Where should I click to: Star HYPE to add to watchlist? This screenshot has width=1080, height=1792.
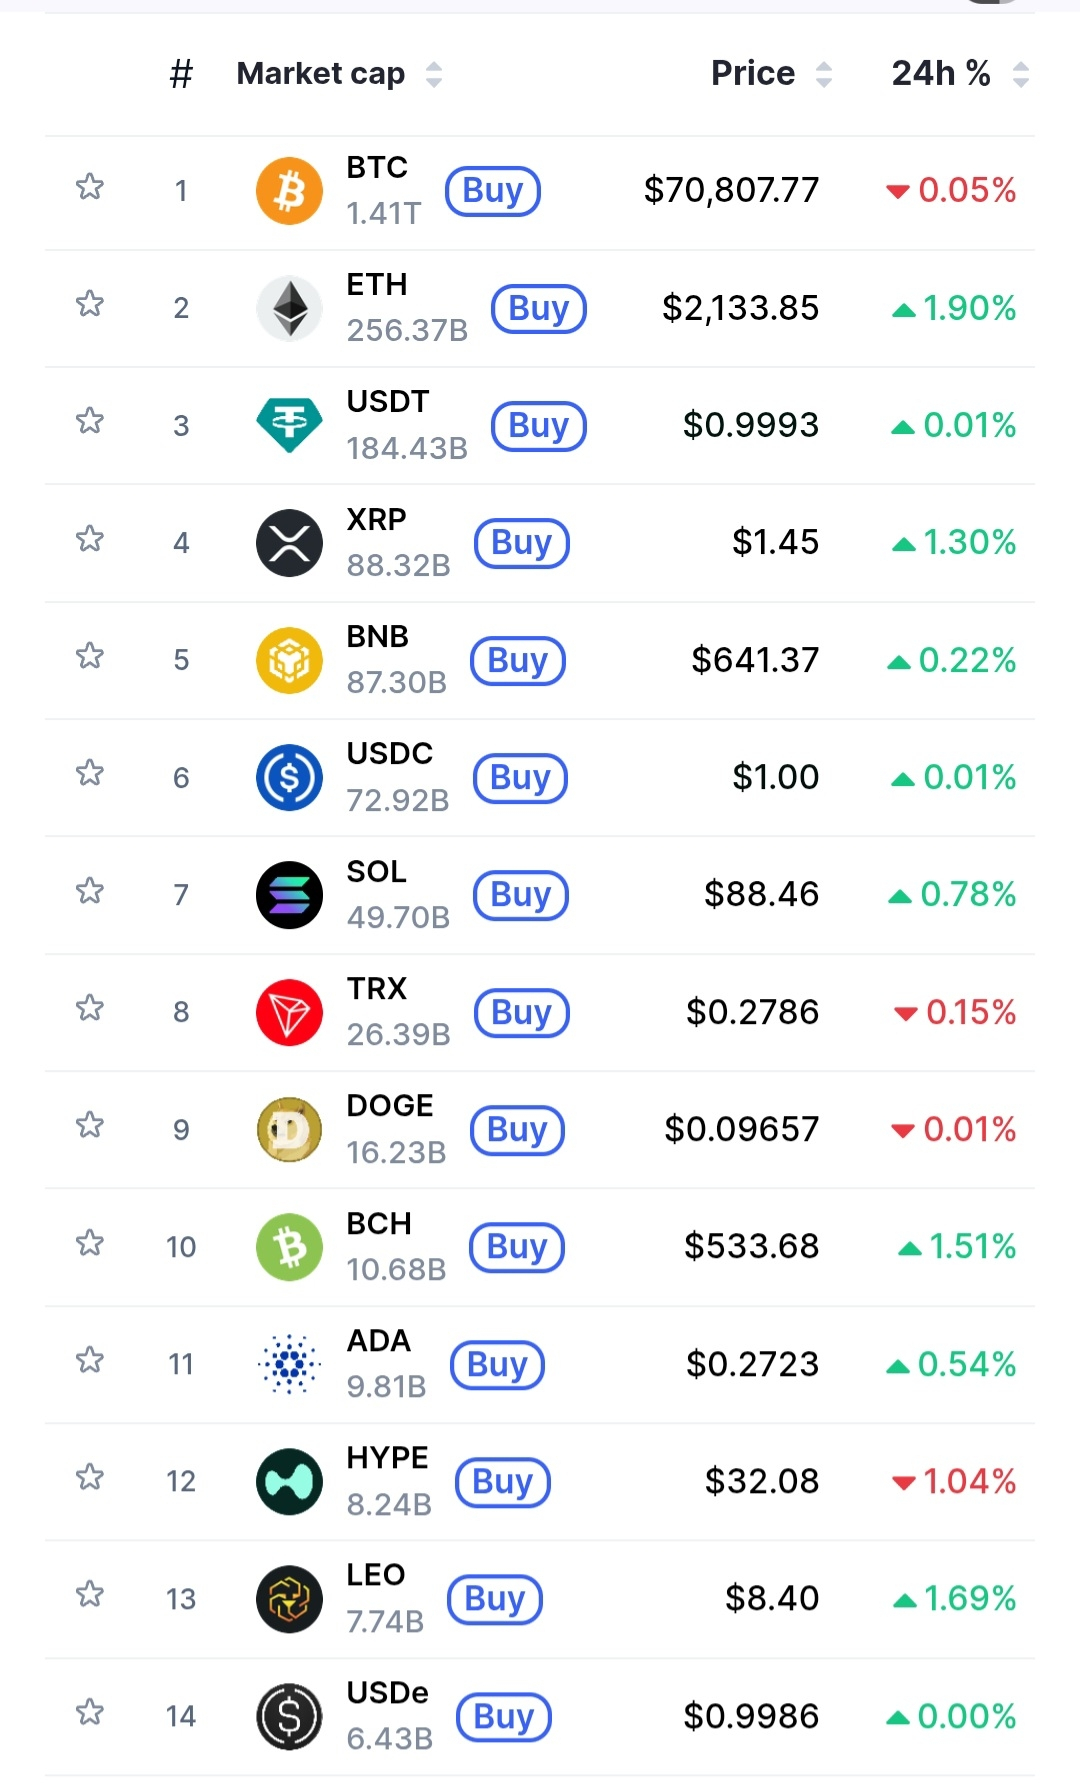[x=90, y=1477]
